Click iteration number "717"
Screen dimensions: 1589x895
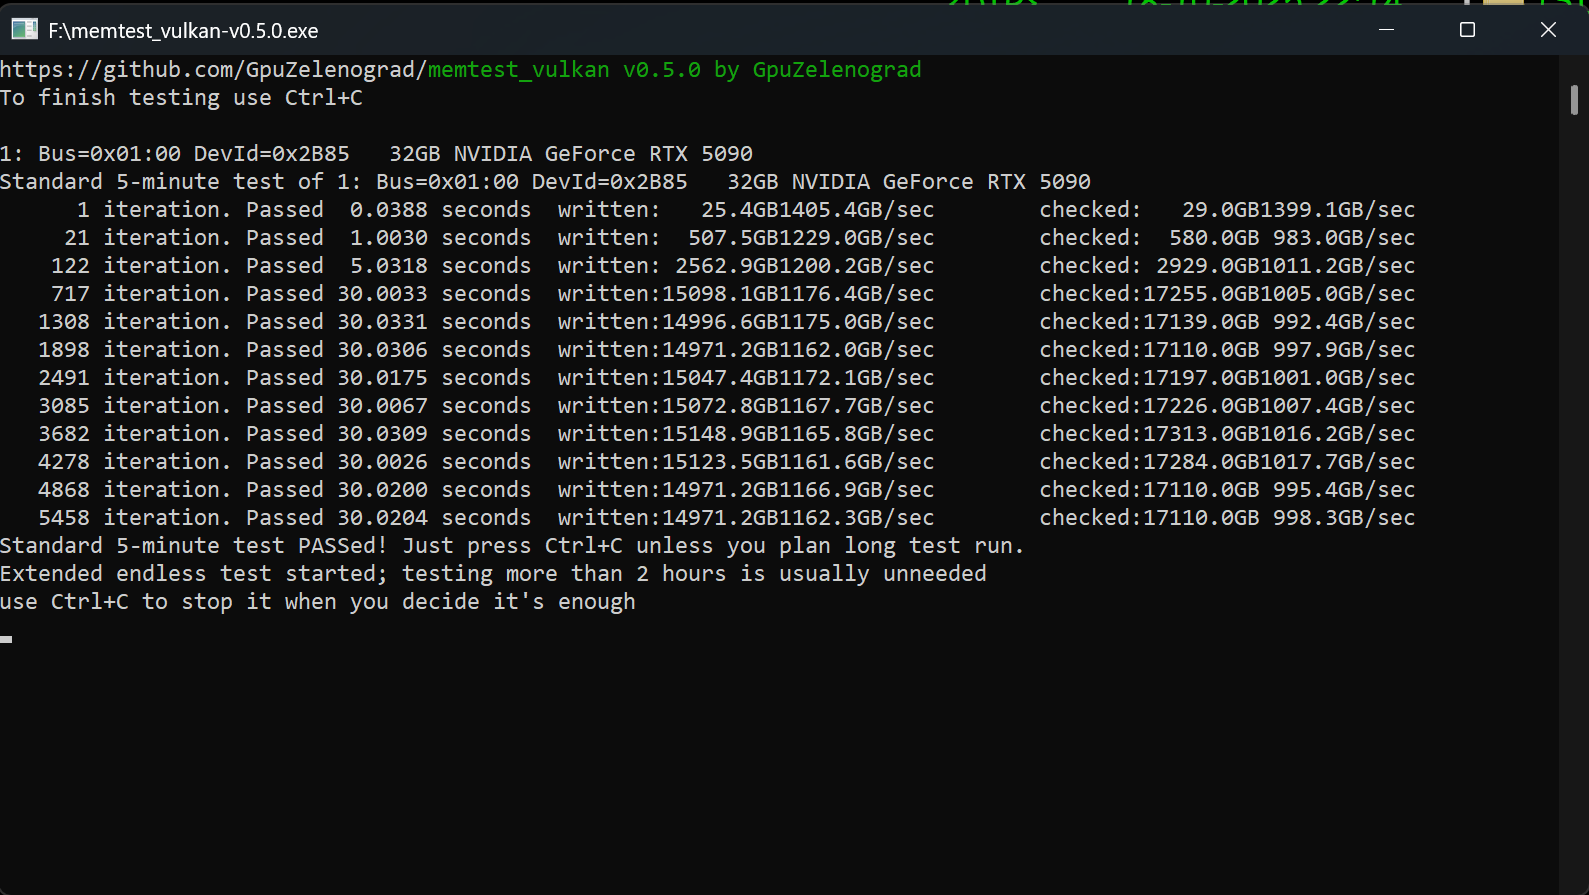pyautogui.click(x=70, y=294)
